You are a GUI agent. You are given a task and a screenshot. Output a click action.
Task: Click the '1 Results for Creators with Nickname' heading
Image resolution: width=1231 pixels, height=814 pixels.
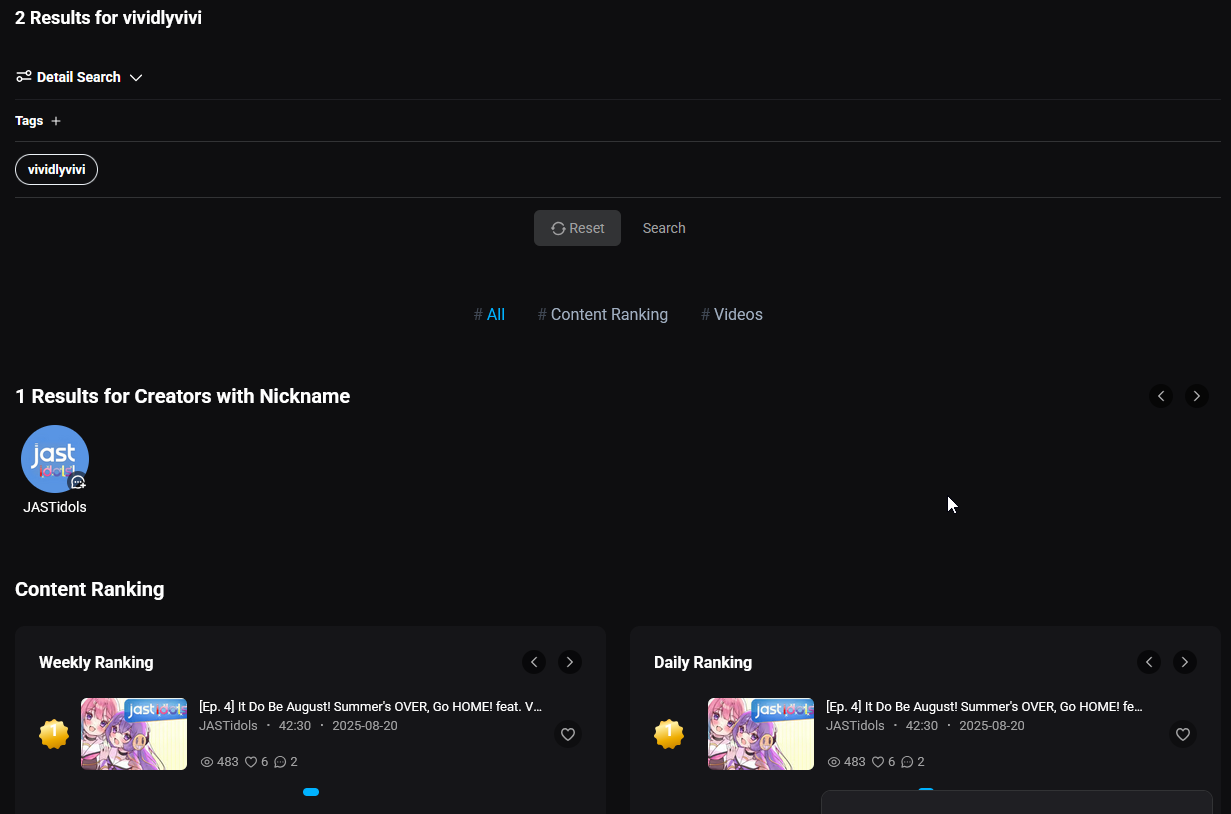point(183,396)
